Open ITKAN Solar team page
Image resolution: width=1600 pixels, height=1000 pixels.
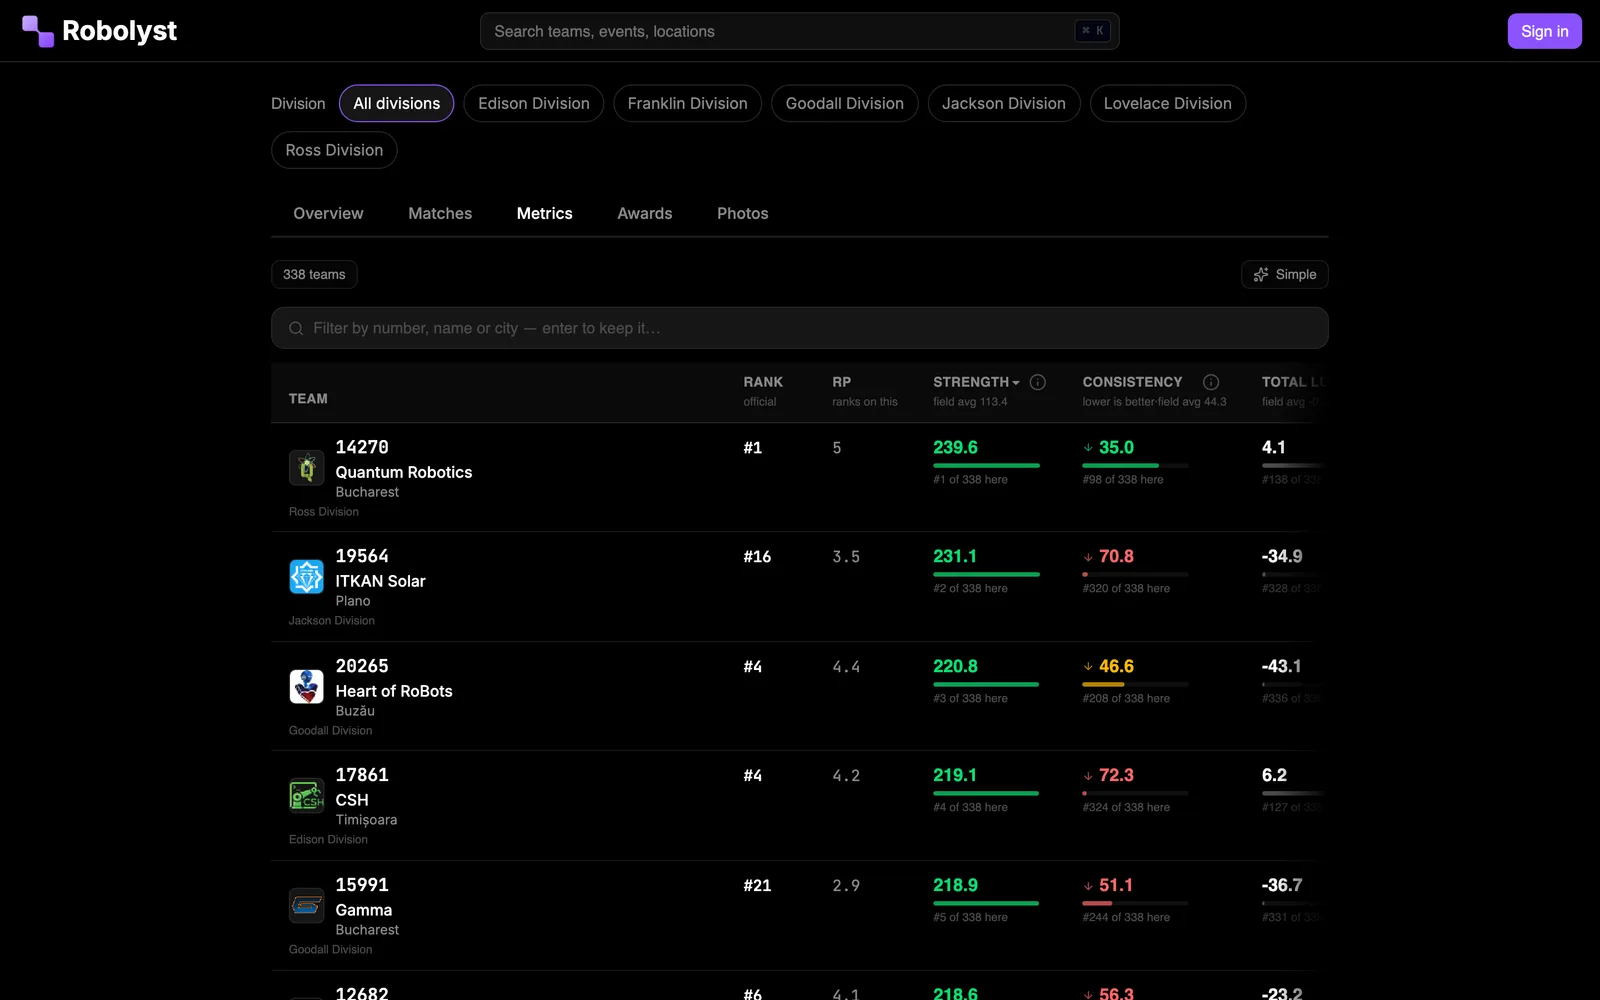(381, 581)
